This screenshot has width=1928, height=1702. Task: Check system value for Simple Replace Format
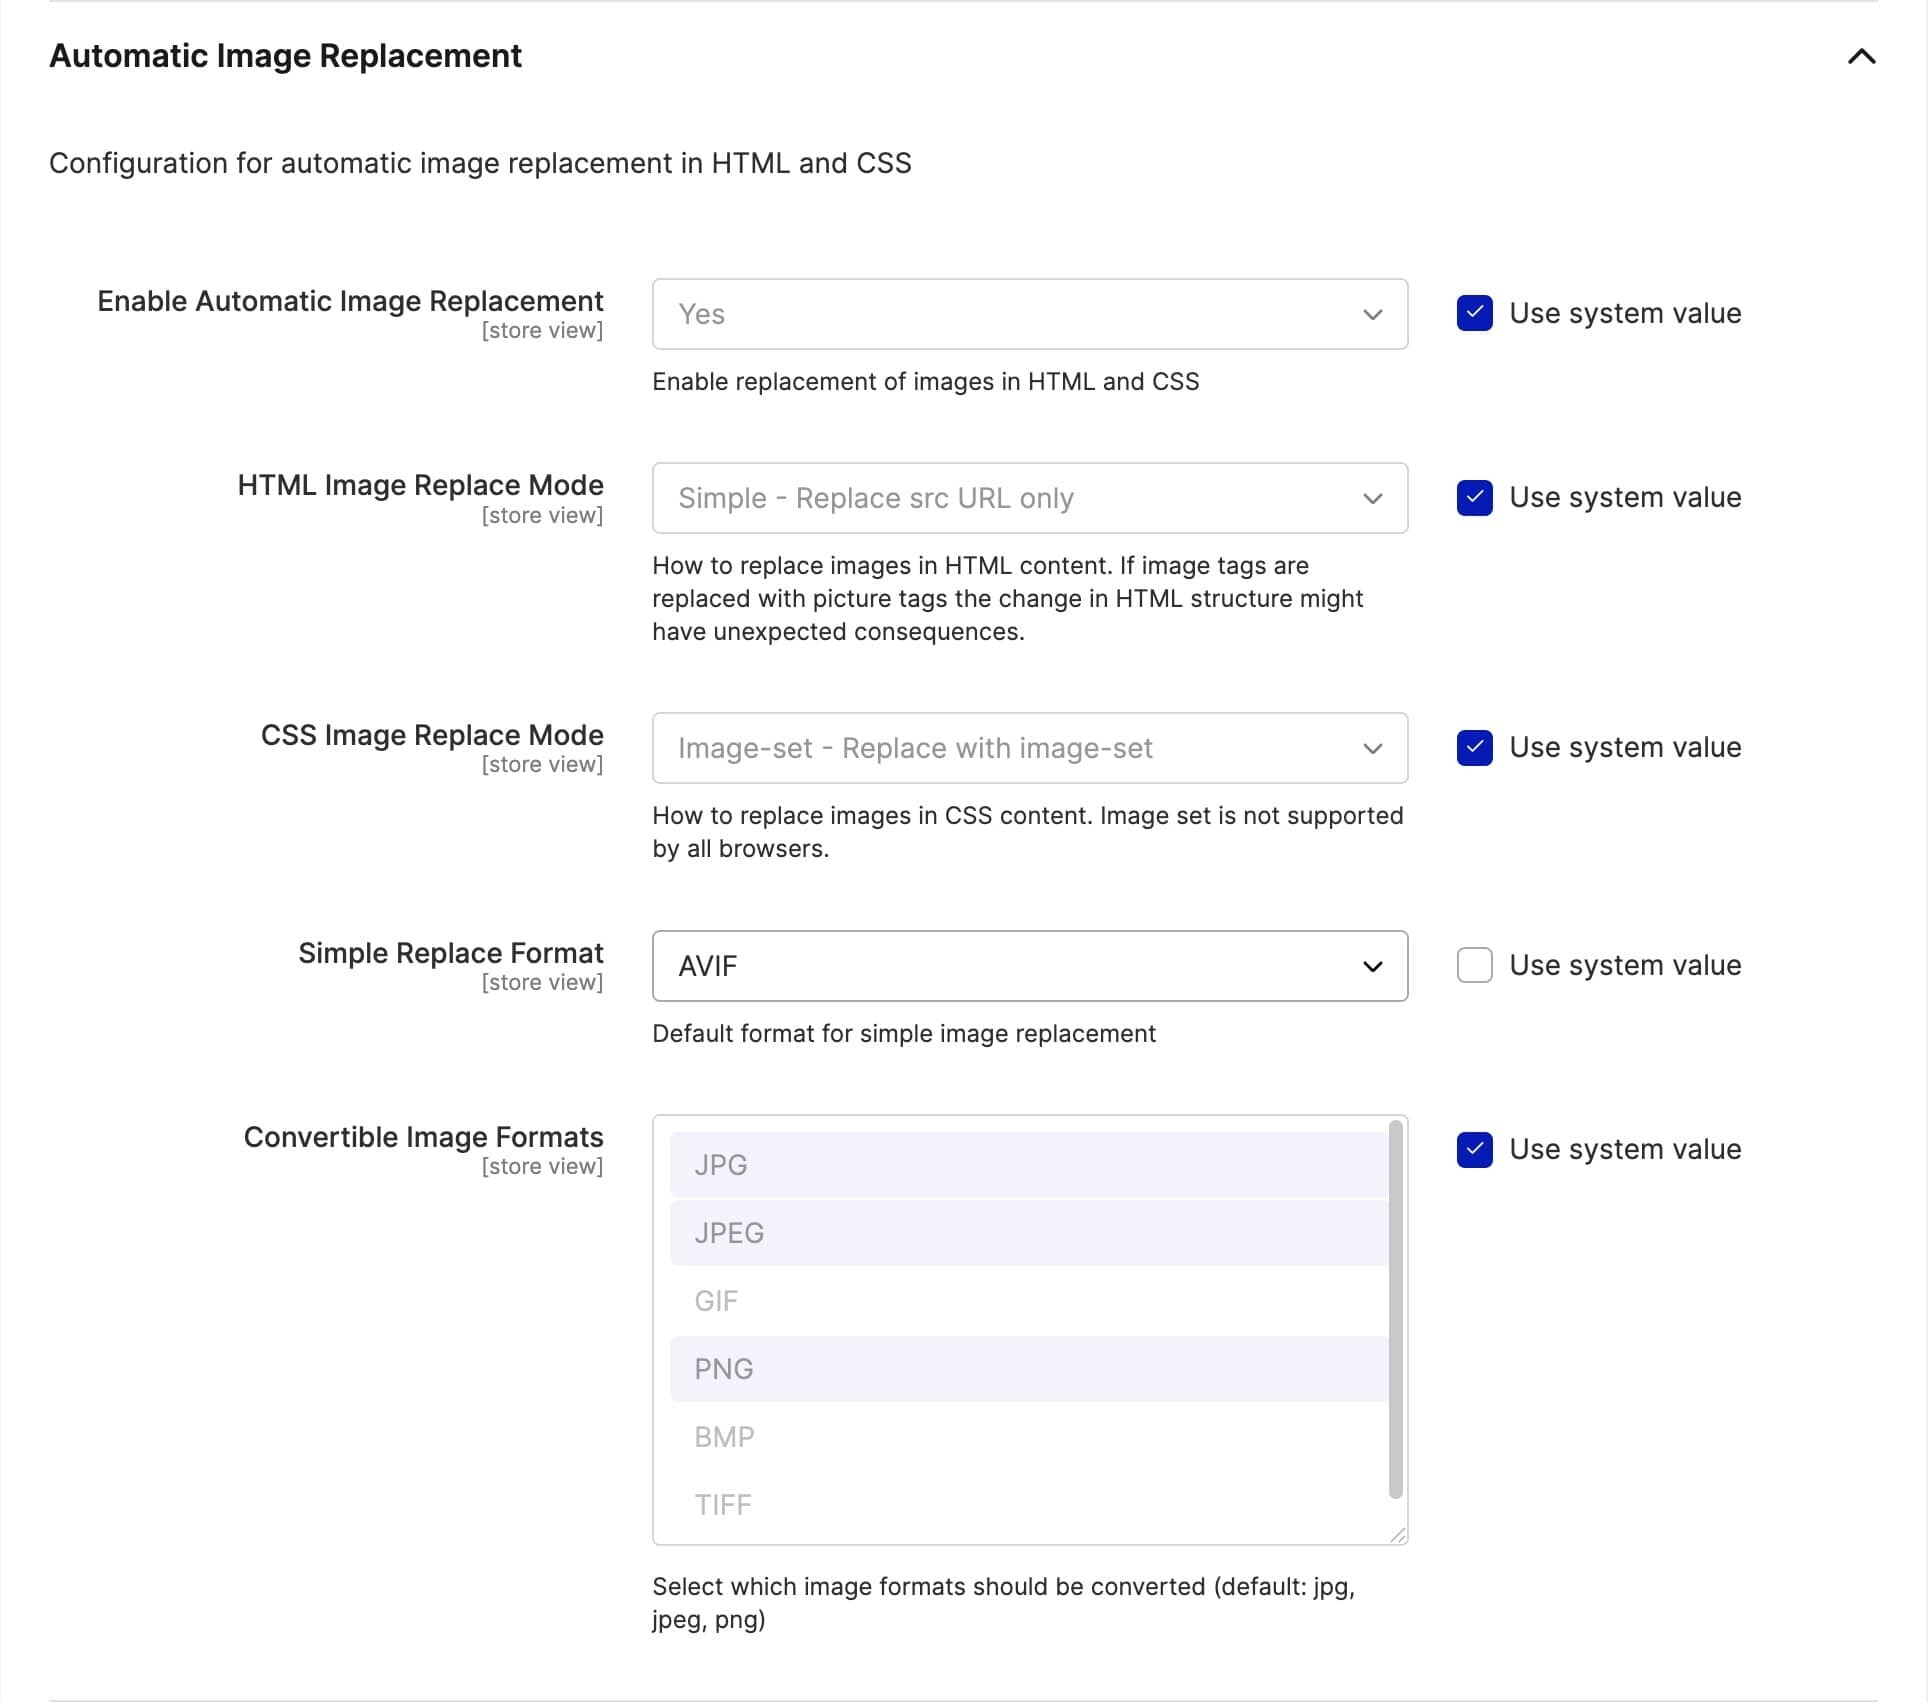[1475, 965]
